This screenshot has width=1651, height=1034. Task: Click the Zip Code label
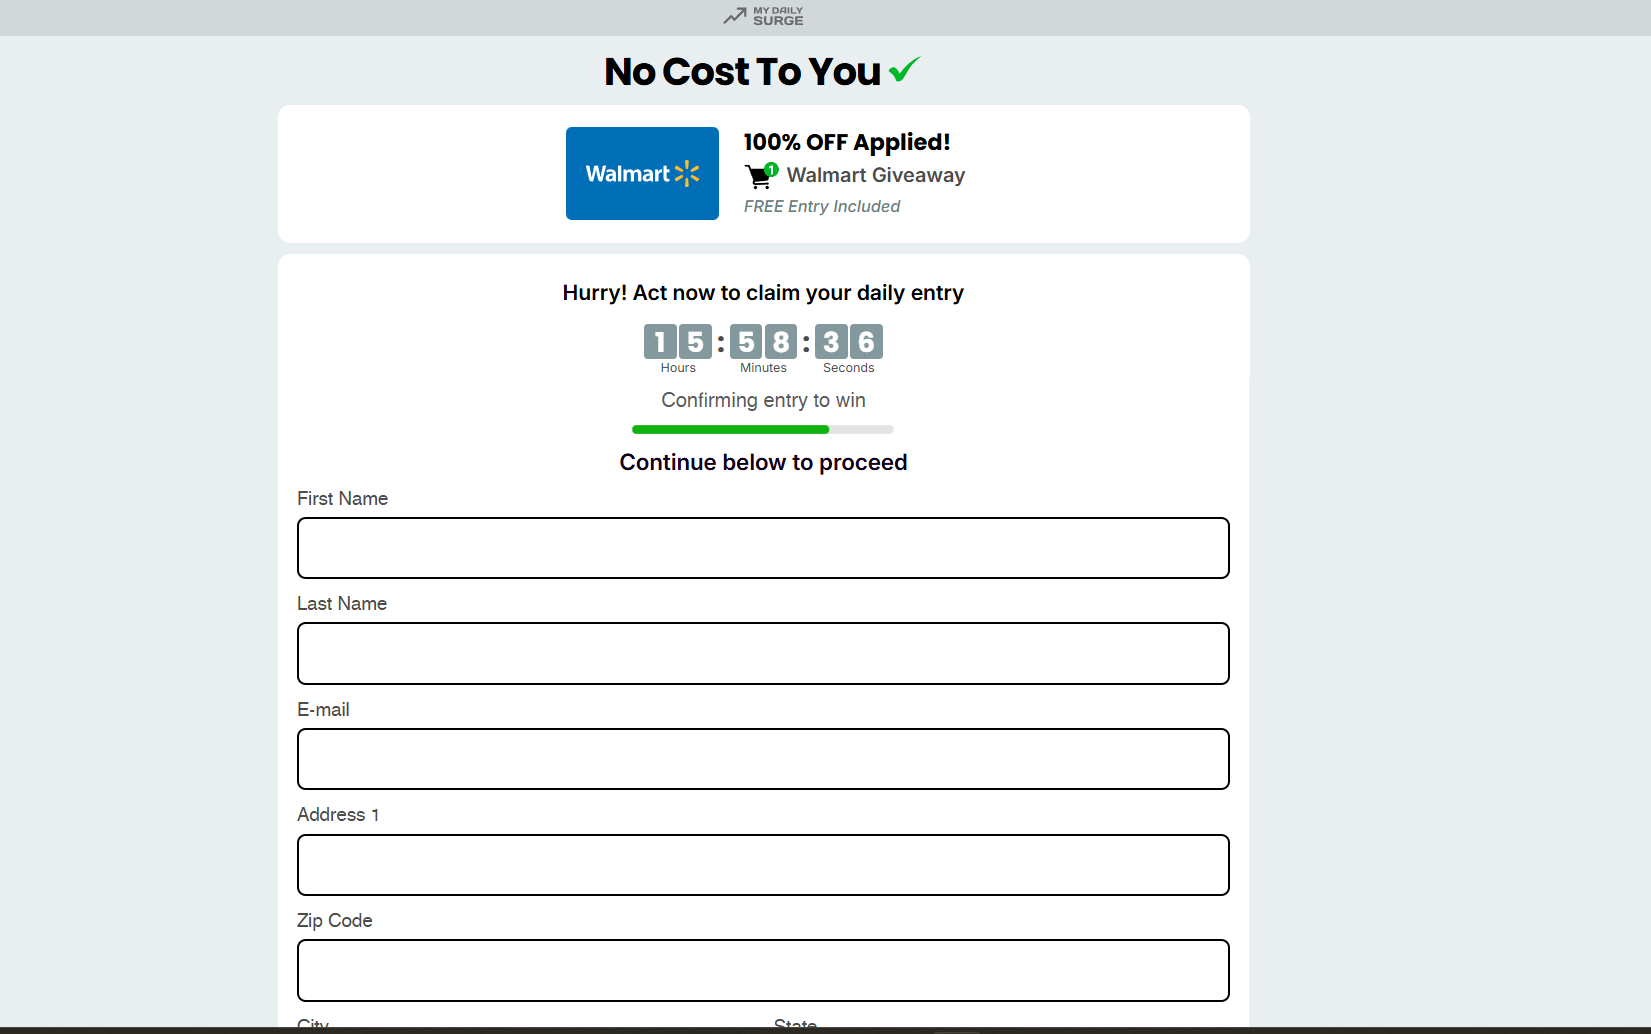click(335, 920)
